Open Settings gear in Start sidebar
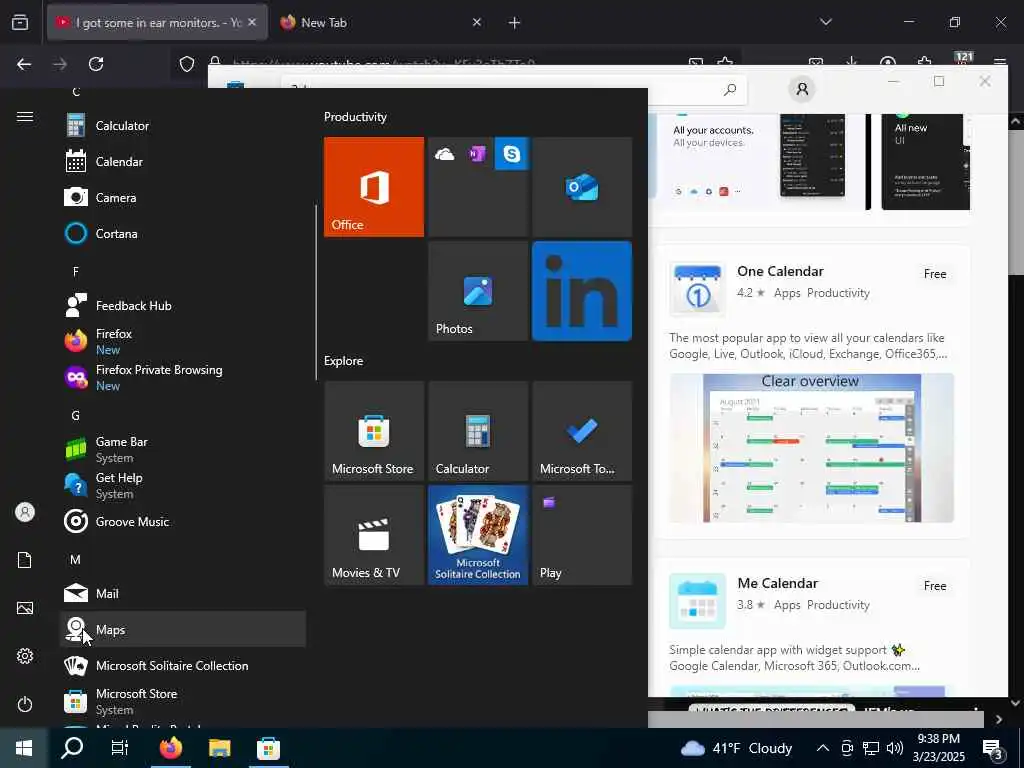Image resolution: width=1024 pixels, height=768 pixels. (x=25, y=656)
